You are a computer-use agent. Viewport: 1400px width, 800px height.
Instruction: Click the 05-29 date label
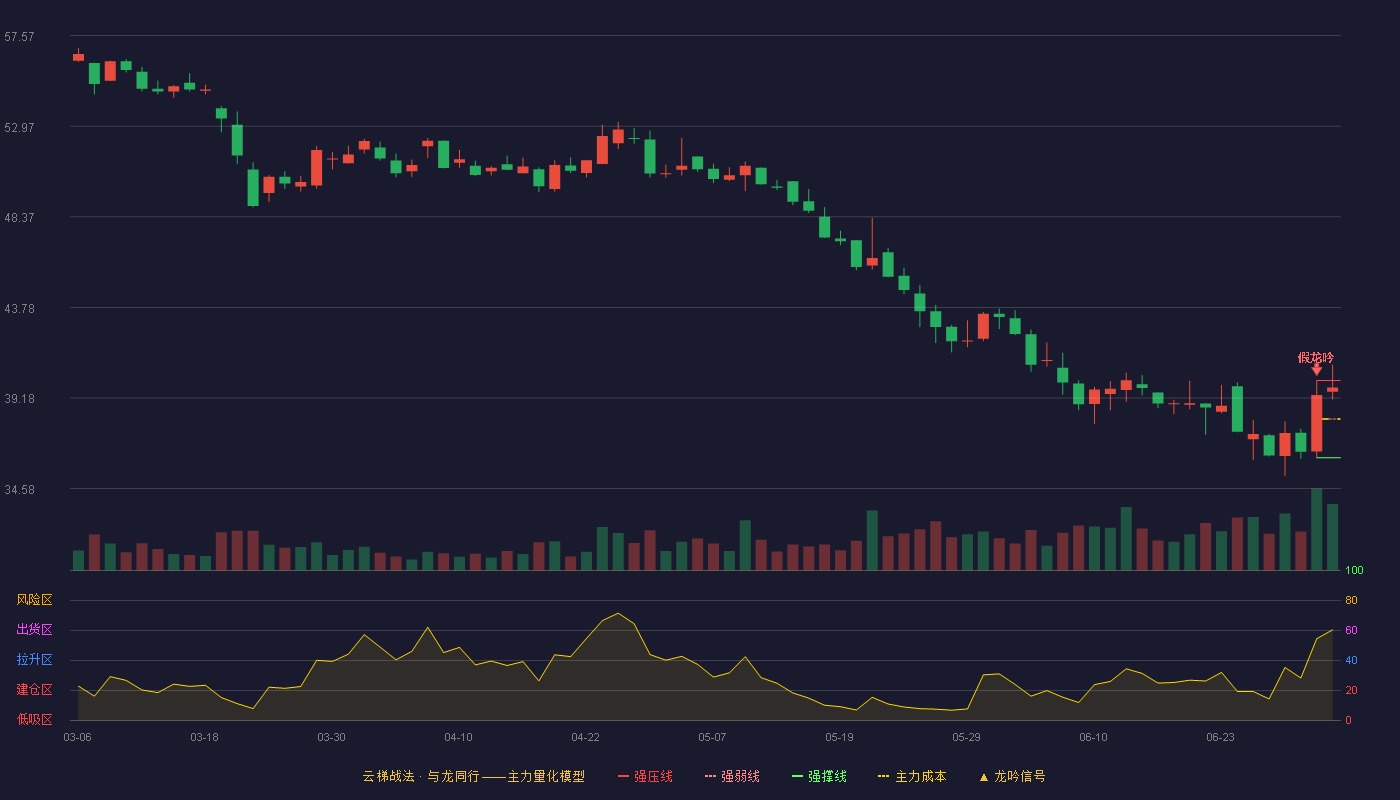coord(966,737)
